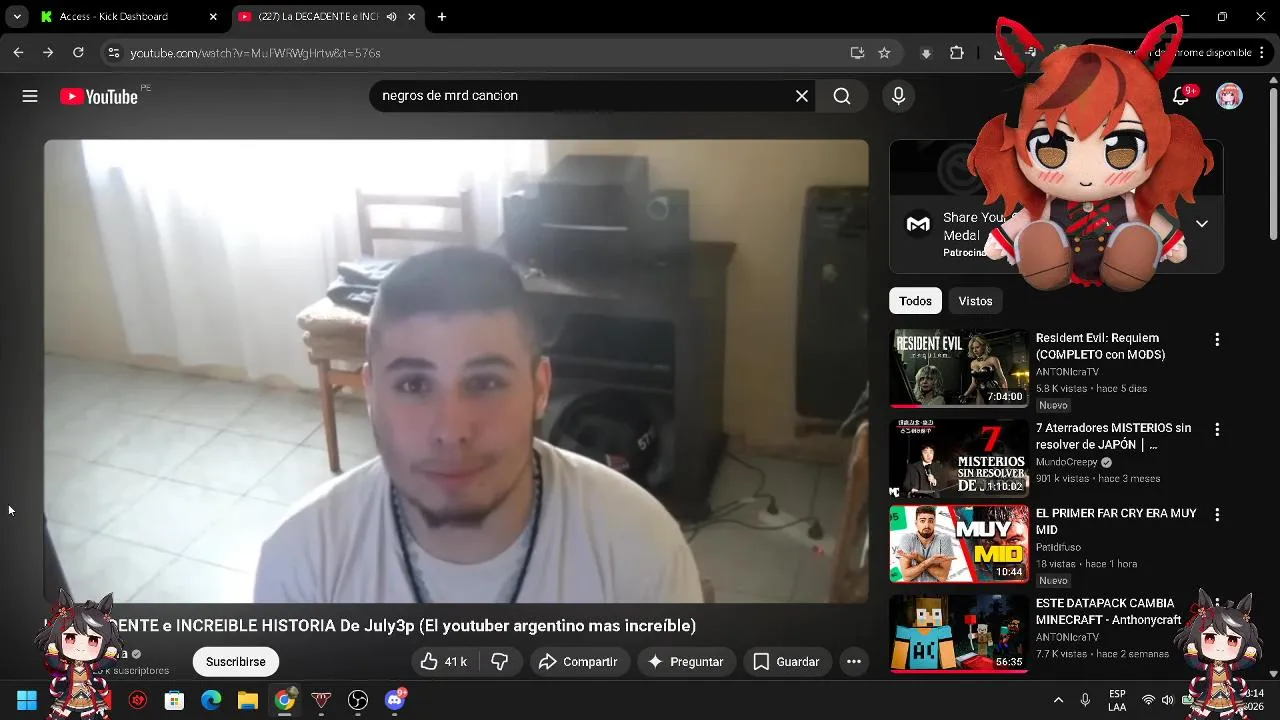Like the video with 41 k likes
Image resolution: width=1280 pixels, height=720 pixels.
pos(444,662)
